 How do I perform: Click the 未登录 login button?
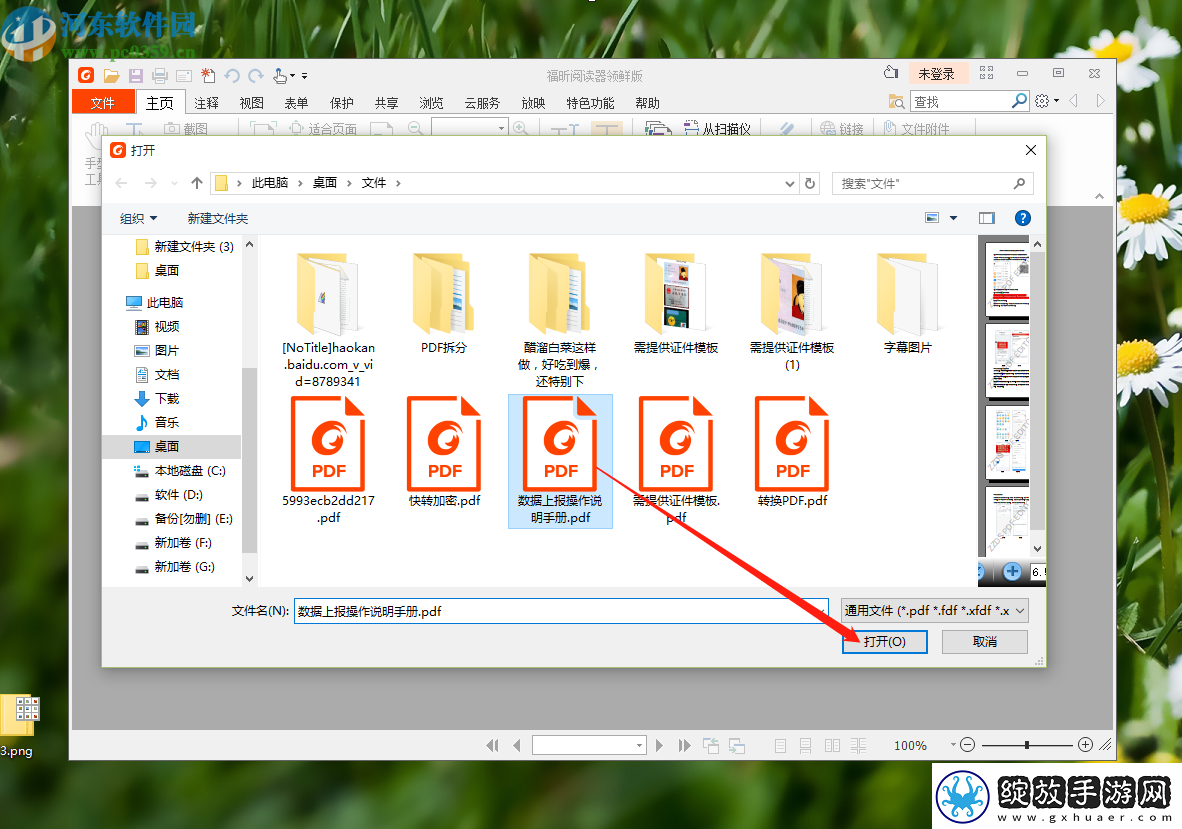[x=935, y=74]
